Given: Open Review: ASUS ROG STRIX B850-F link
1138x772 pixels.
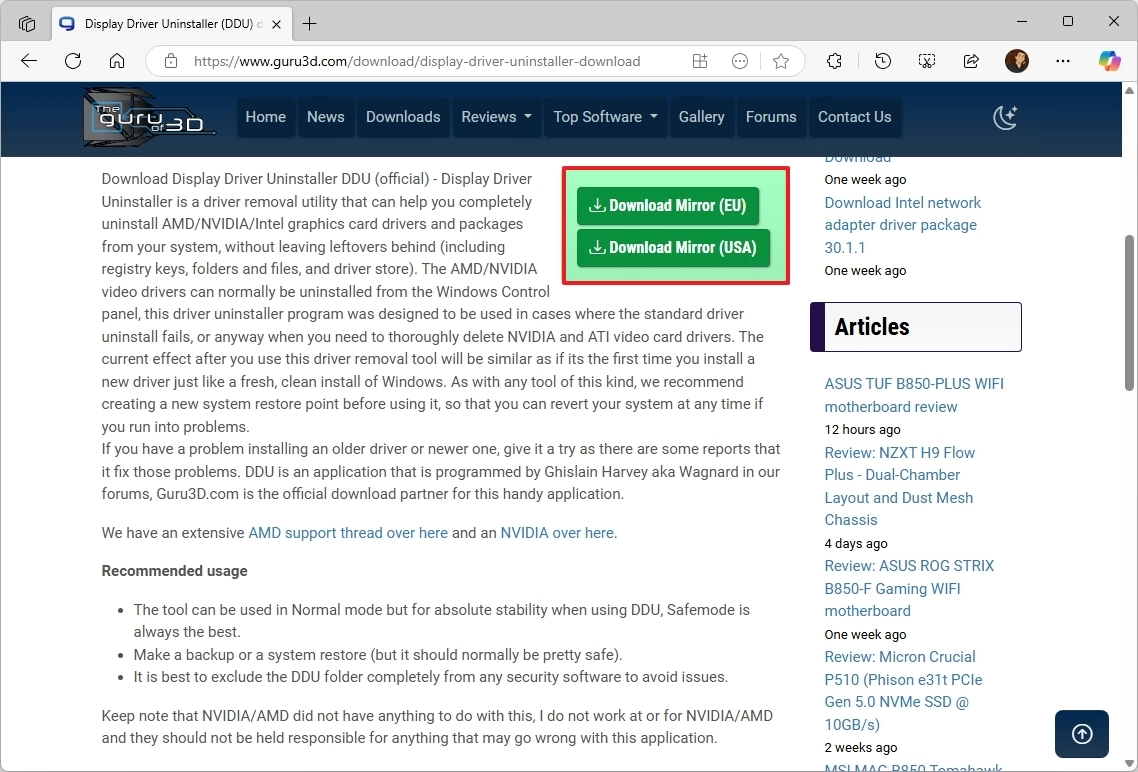Looking at the screenshot, I should [909, 588].
